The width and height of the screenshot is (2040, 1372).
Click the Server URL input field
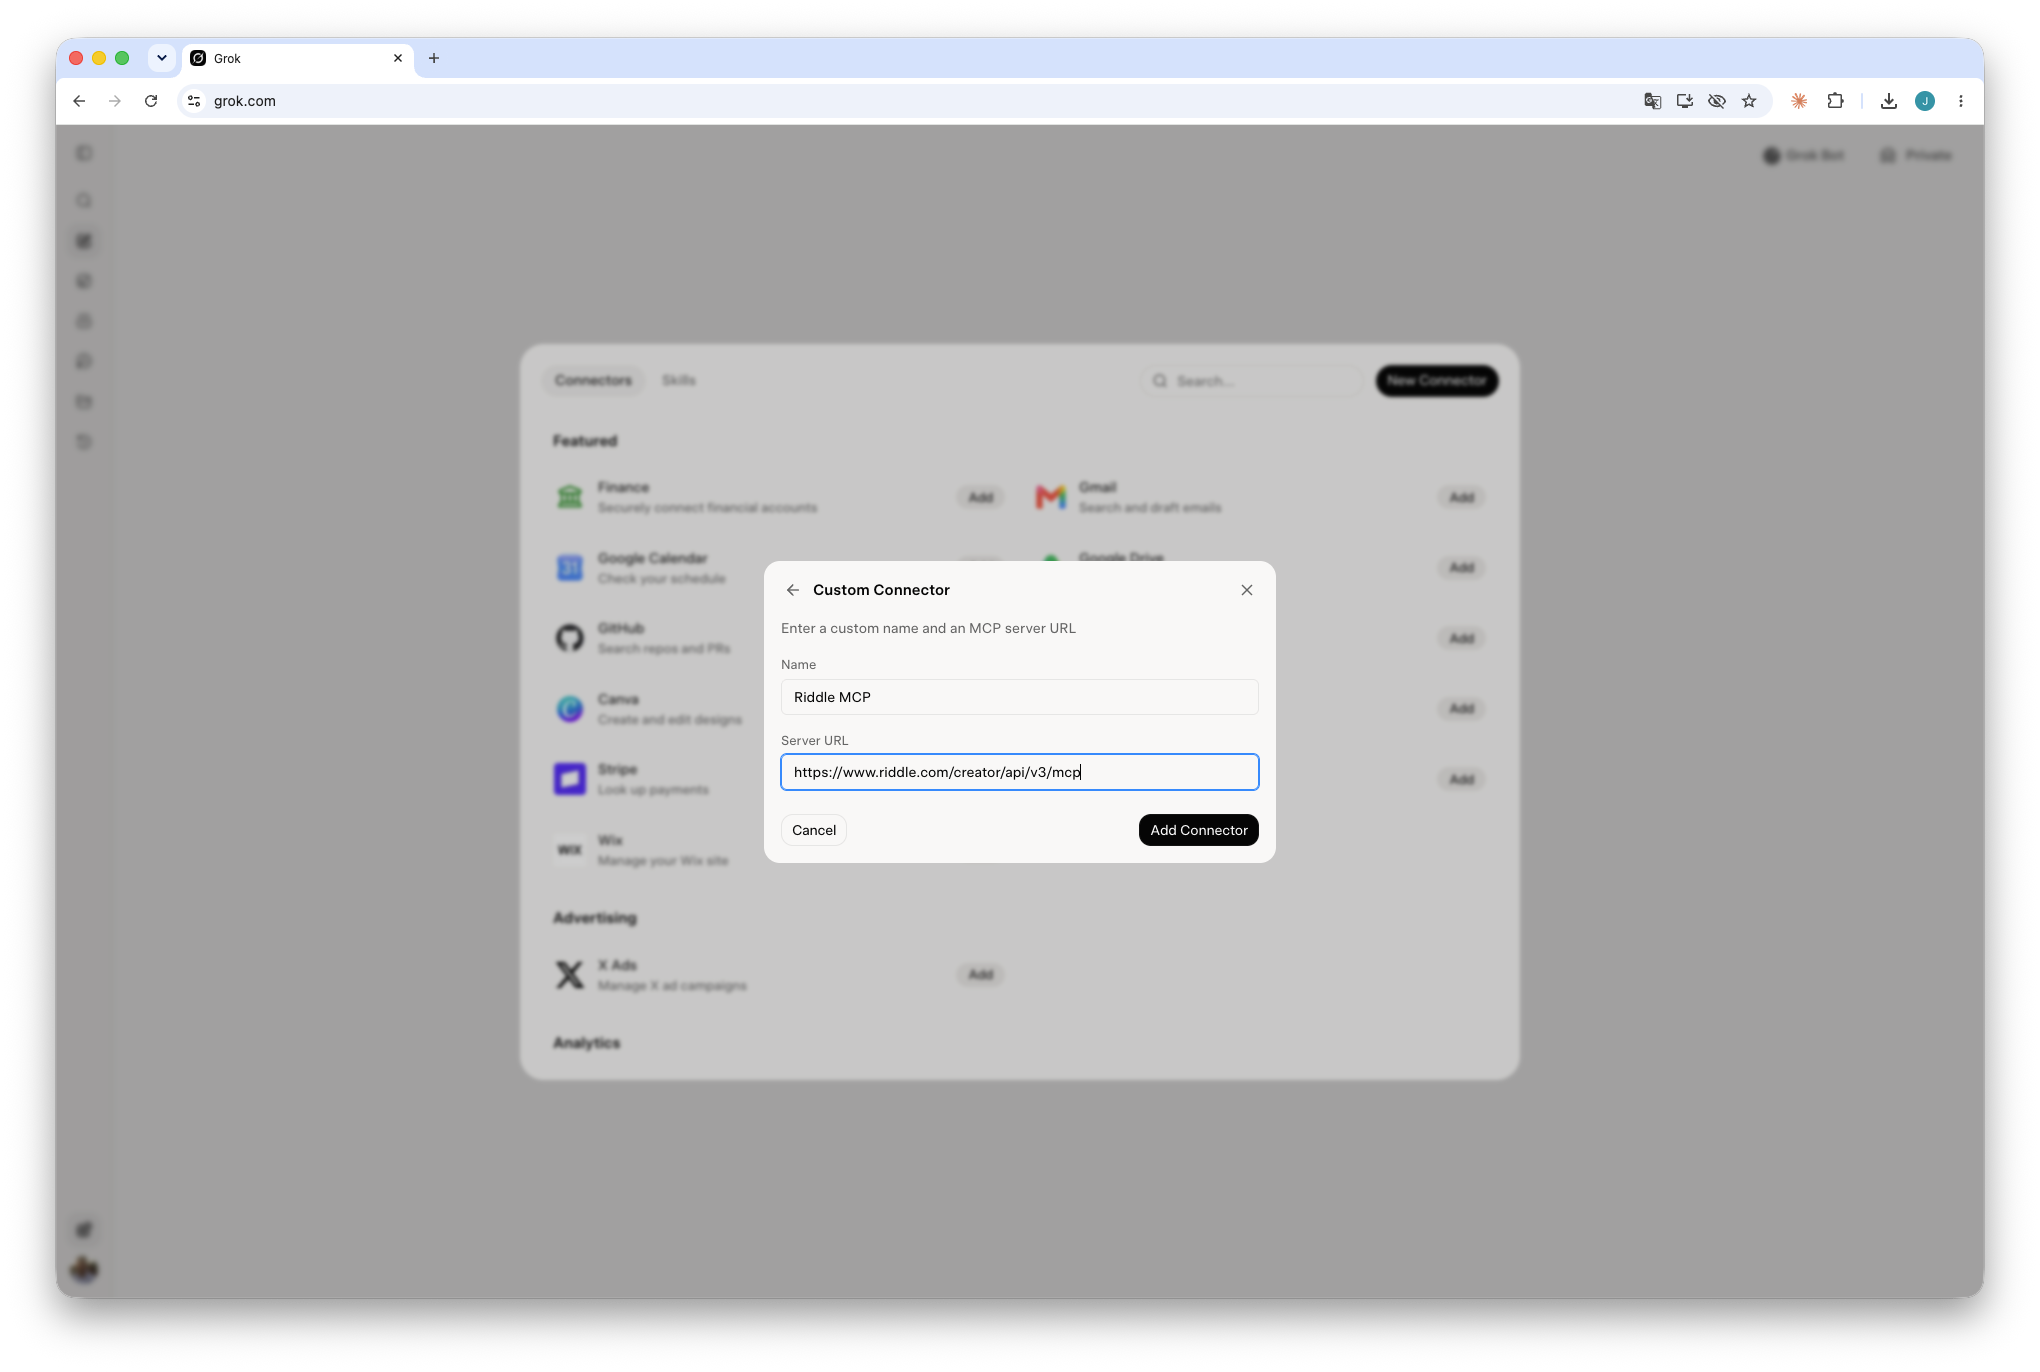[x=1019, y=772]
